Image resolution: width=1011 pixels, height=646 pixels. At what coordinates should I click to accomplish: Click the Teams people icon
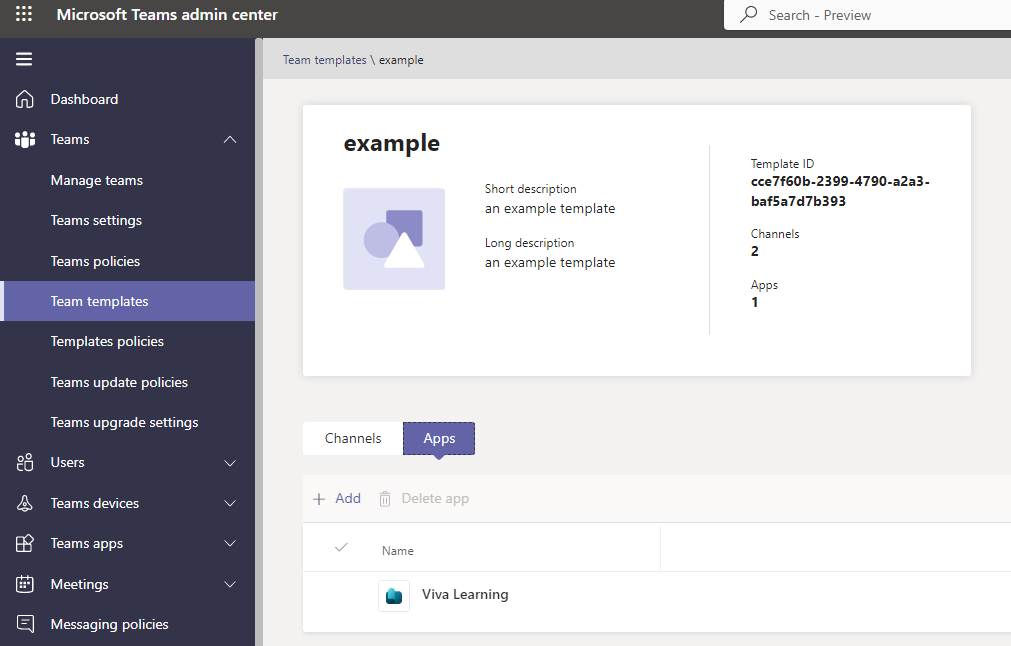click(25, 139)
